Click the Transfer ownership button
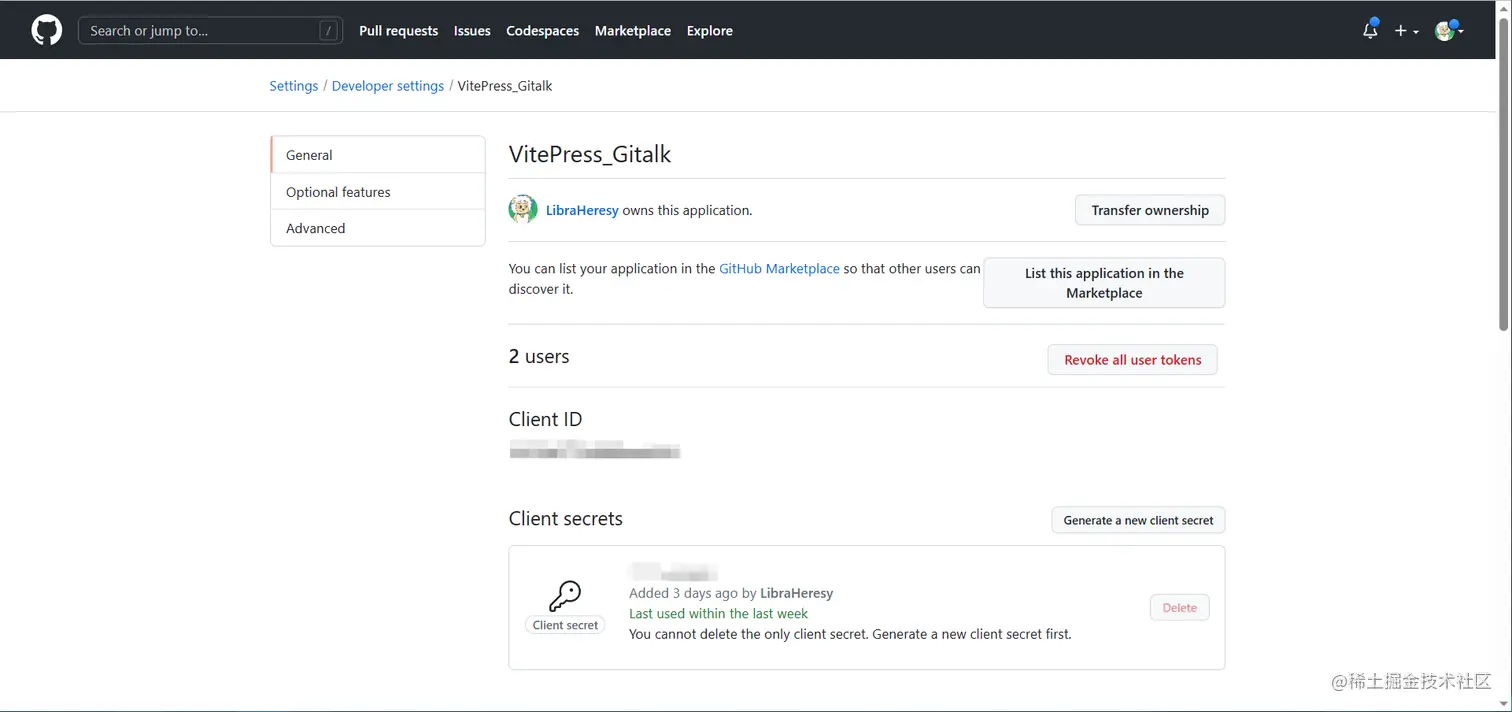The image size is (1512, 712). pyautogui.click(x=1150, y=210)
